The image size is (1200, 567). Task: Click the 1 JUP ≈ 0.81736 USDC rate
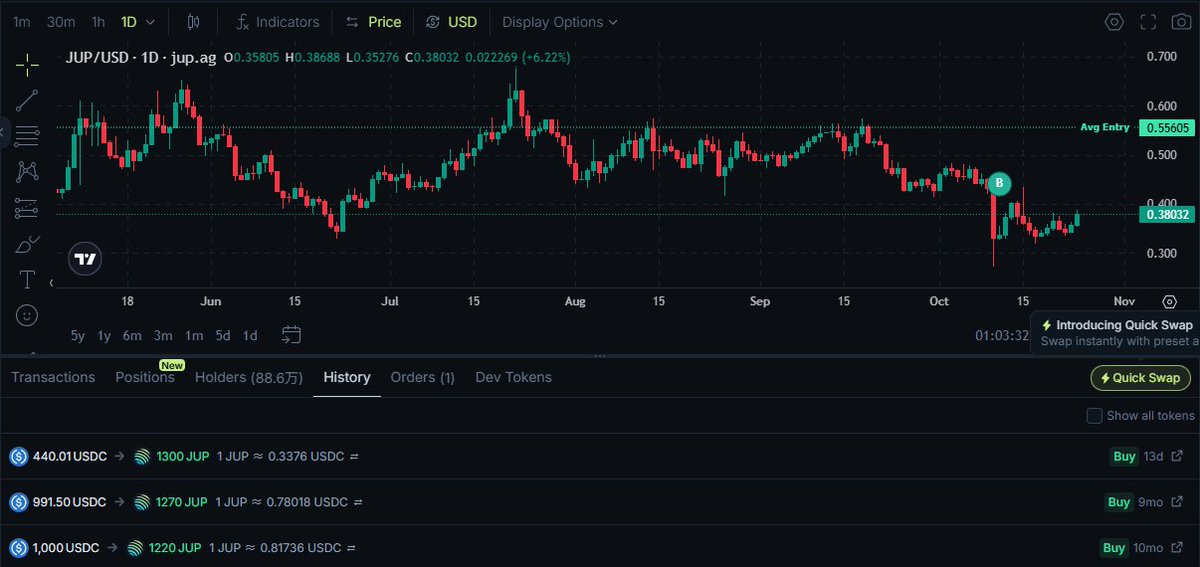275,548
